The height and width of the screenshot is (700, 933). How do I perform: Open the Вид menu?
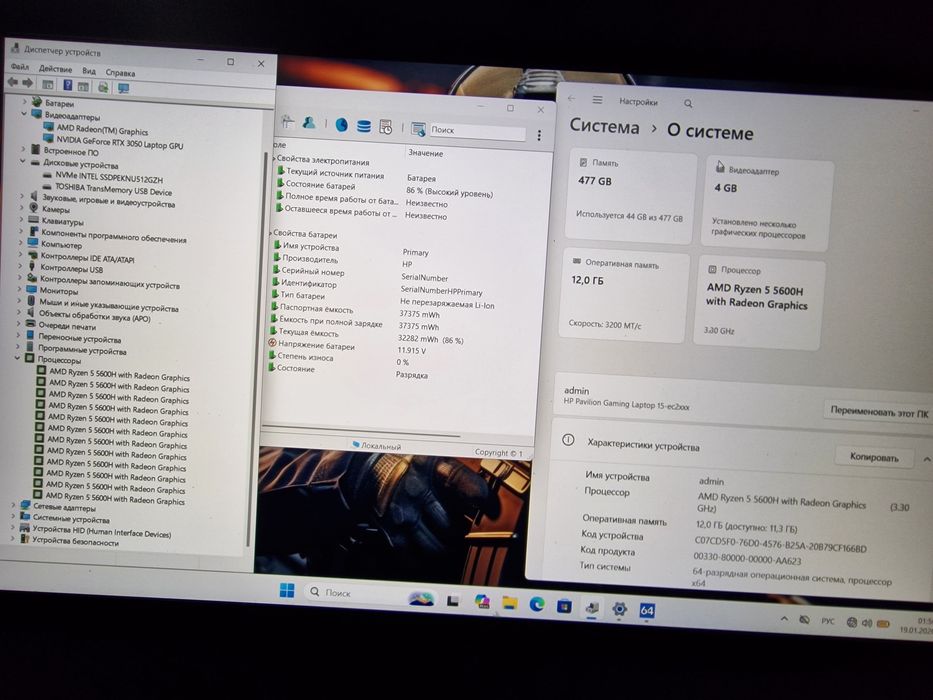pyautogui.click(x=89, y=70)
